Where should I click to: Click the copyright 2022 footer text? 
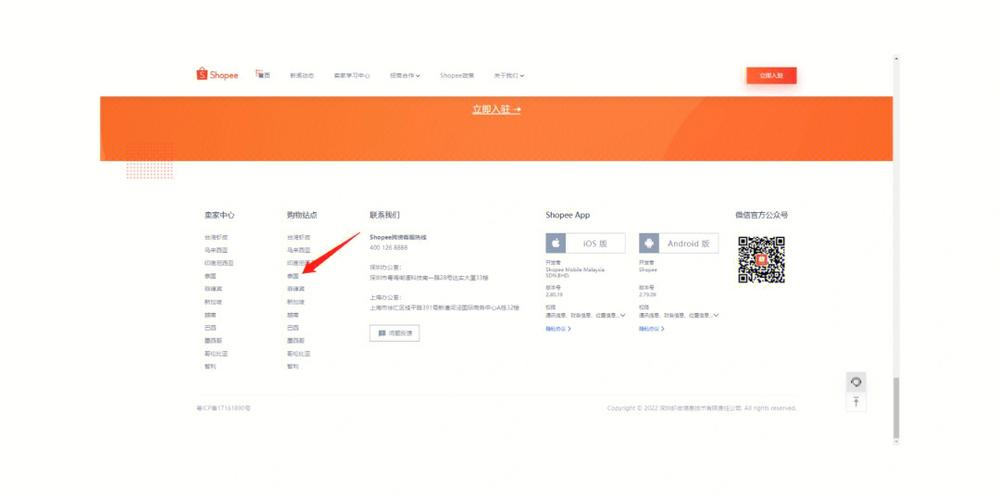tap(702, 408)
